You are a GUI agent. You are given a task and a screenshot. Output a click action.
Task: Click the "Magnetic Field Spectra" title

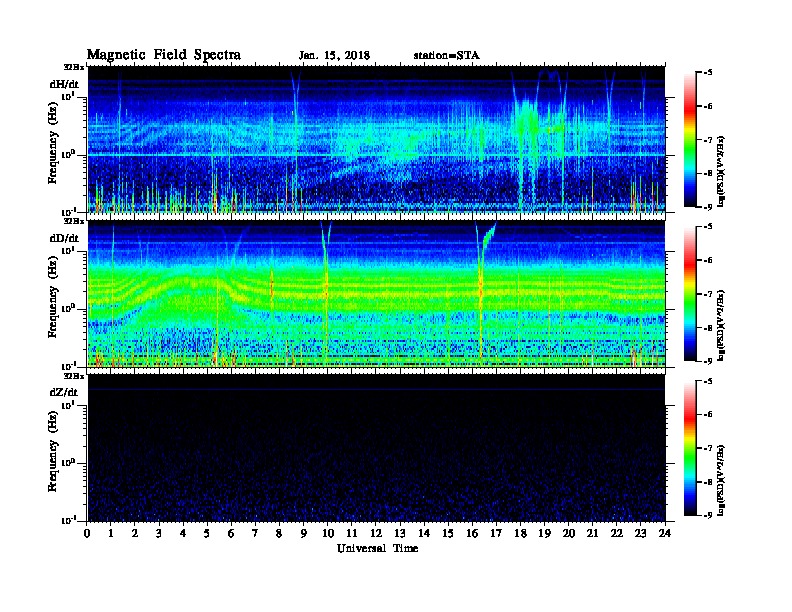(164, 55)
